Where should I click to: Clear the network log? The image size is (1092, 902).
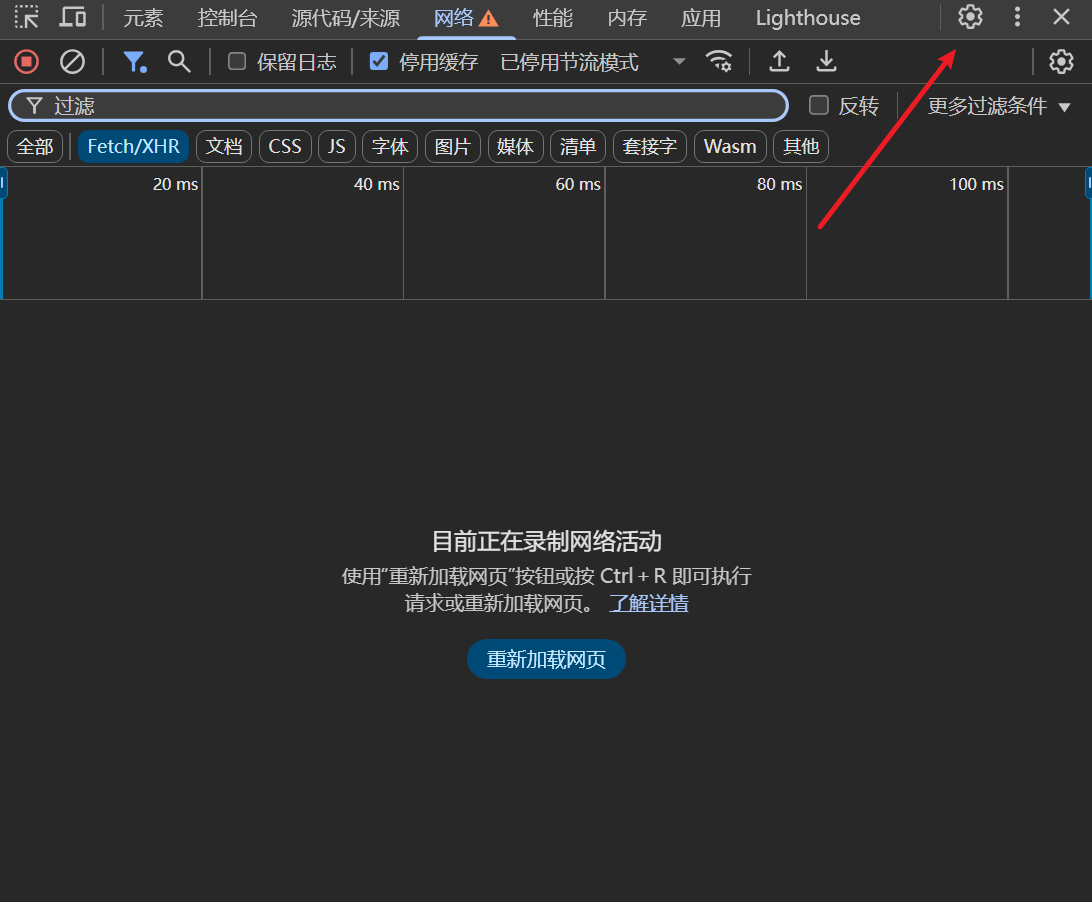click(x=72, y=62)
